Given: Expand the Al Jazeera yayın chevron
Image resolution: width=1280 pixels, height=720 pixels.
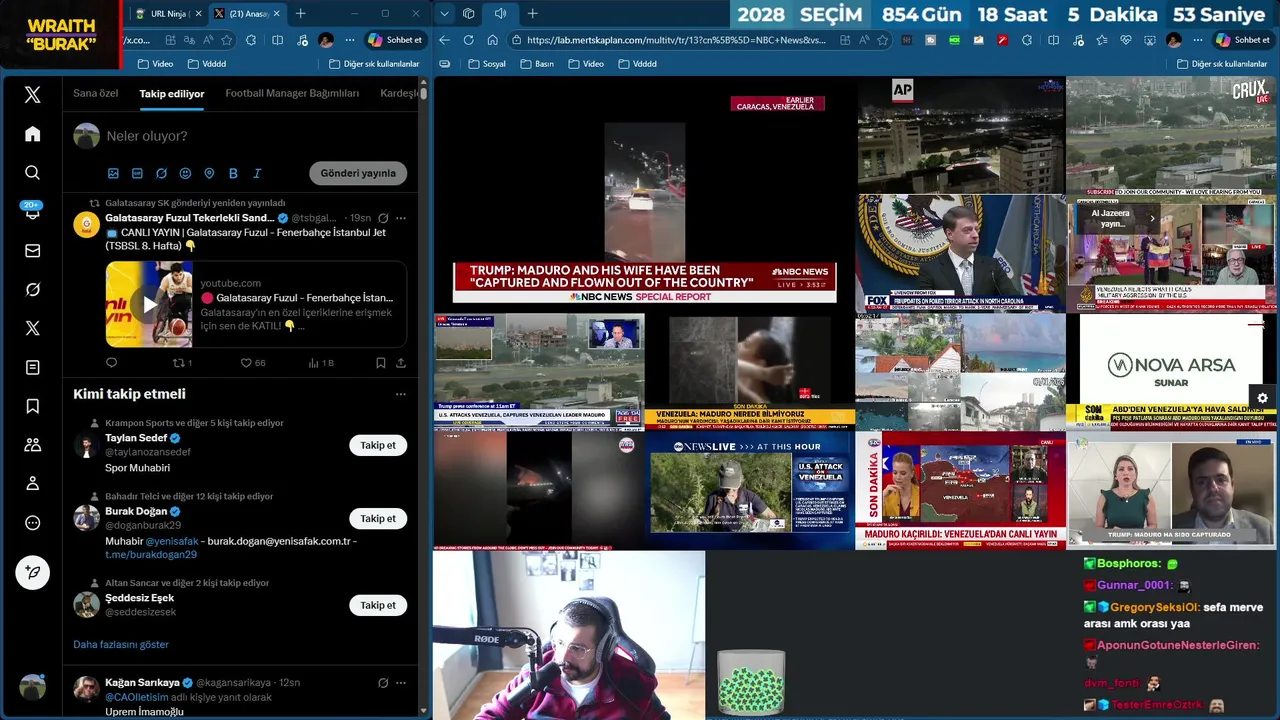Looking at the screenshot, I should pyautogui.click(x=1152, y=218).
